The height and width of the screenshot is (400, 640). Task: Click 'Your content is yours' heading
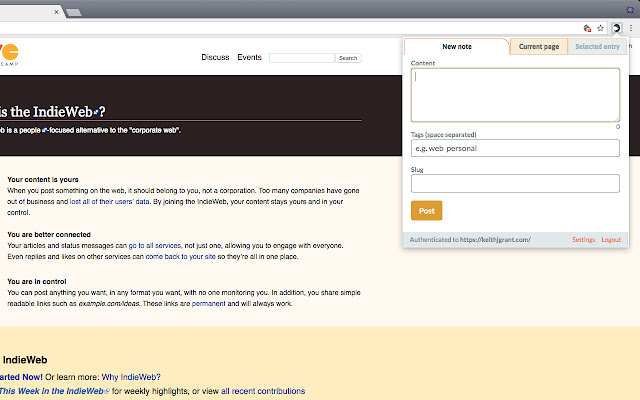tap(43, 180)
